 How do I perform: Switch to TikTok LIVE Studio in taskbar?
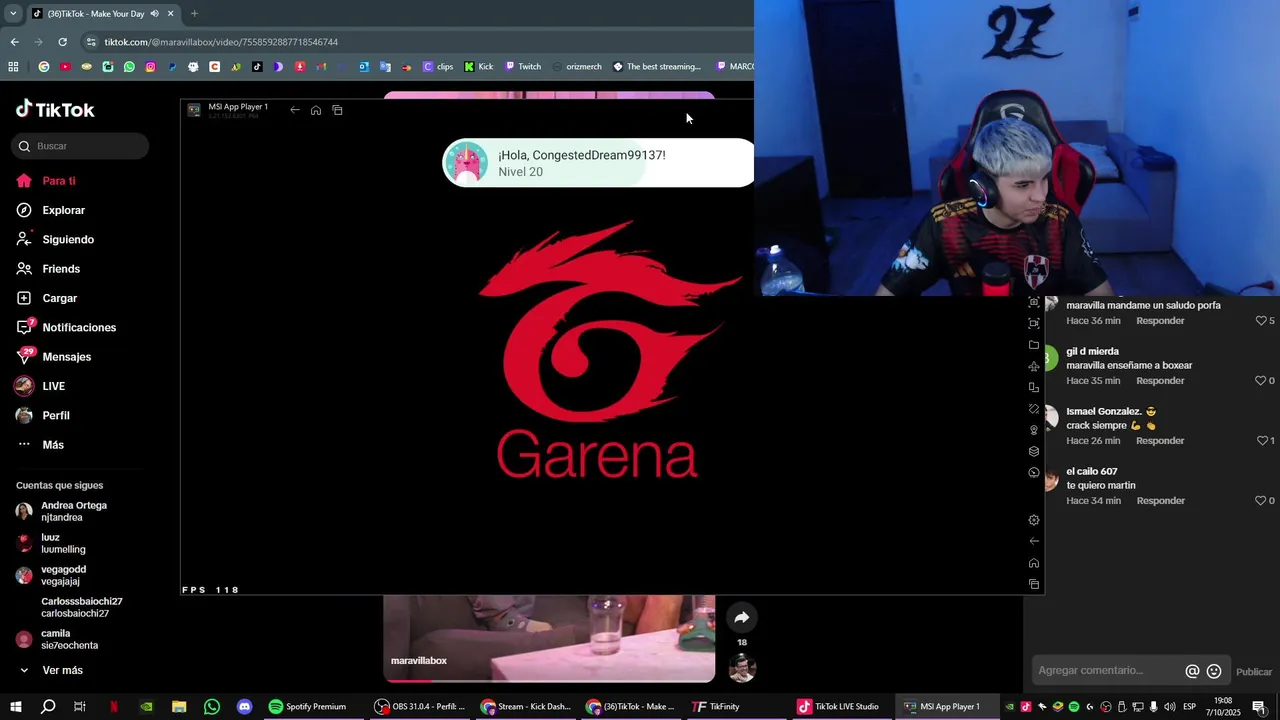(838, 706)
